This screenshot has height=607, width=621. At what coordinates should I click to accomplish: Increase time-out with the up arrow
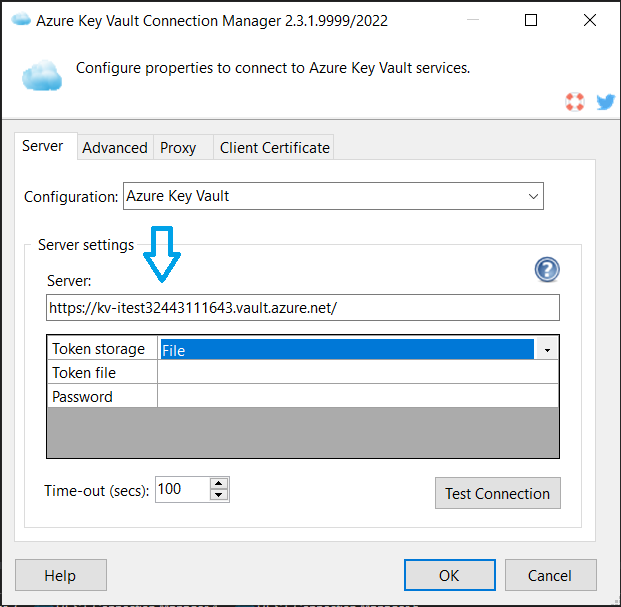coord(219,483)
